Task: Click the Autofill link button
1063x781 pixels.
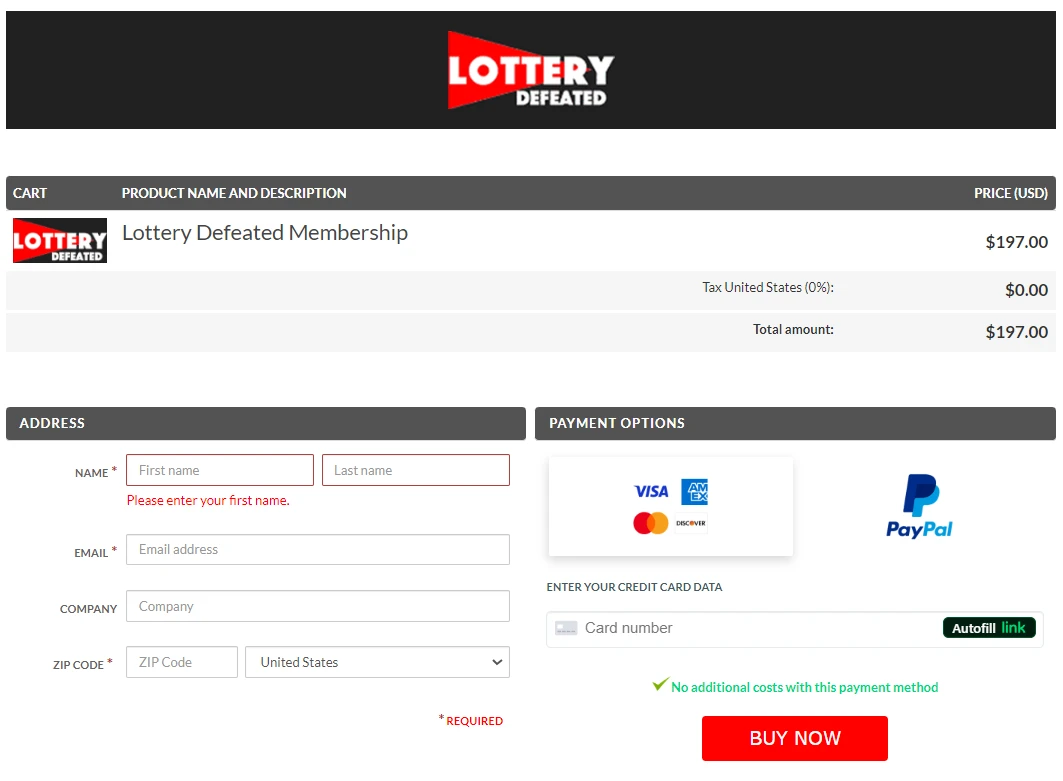Action: pyautogui.click(x=989, y=627)
